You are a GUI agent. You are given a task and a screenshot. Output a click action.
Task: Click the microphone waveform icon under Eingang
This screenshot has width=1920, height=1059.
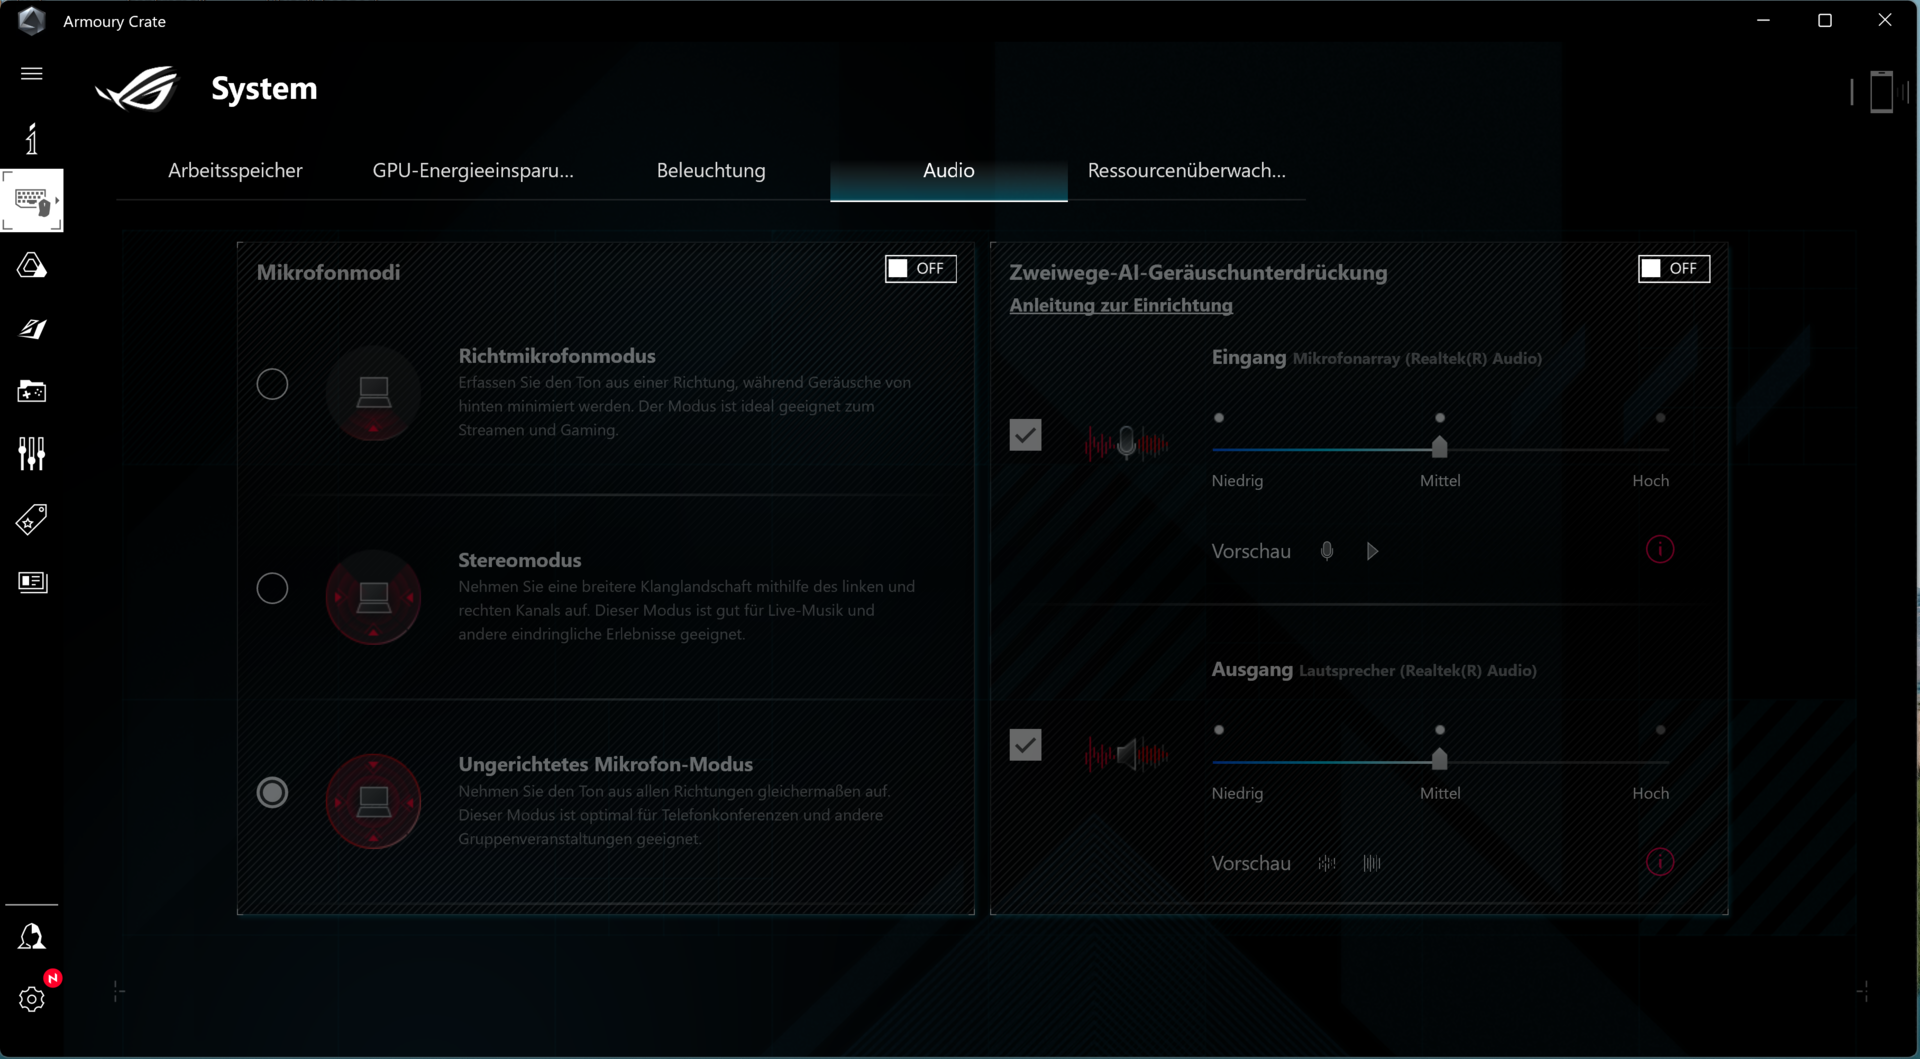(1126, 442)
